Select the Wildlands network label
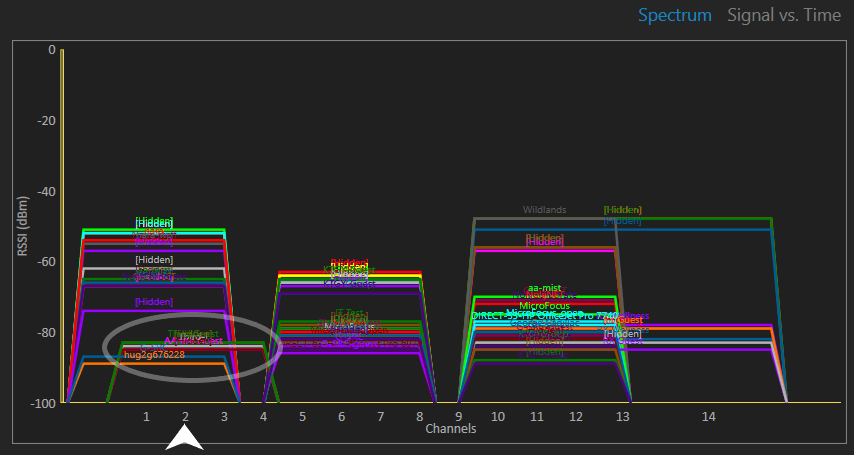854x455 pixels. coord(544,210)
